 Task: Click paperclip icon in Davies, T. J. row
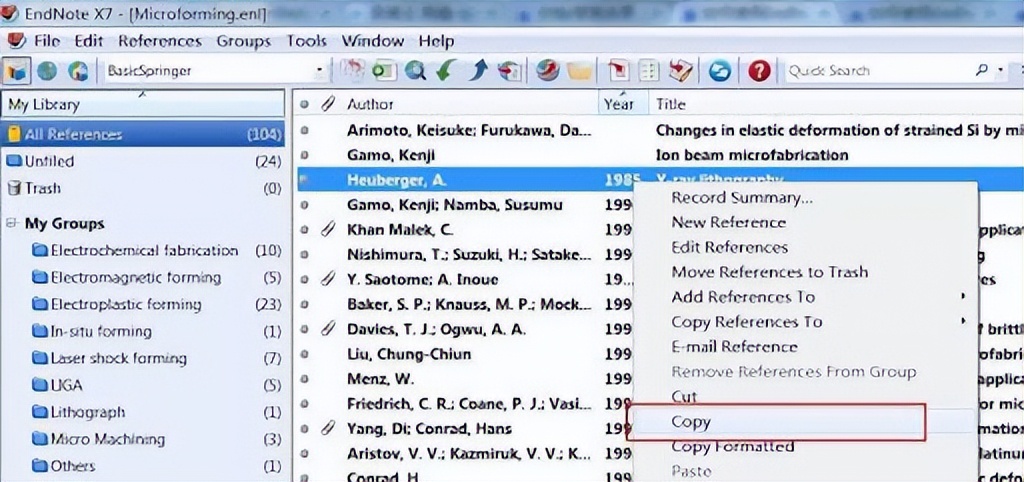point(328,329)
